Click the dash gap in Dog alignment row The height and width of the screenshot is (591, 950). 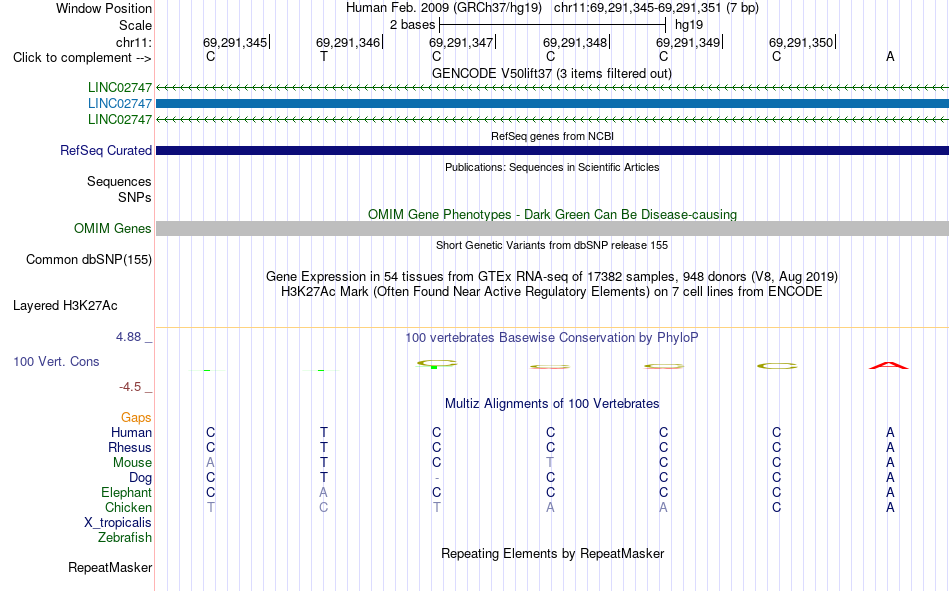click(x=437, y=478)
